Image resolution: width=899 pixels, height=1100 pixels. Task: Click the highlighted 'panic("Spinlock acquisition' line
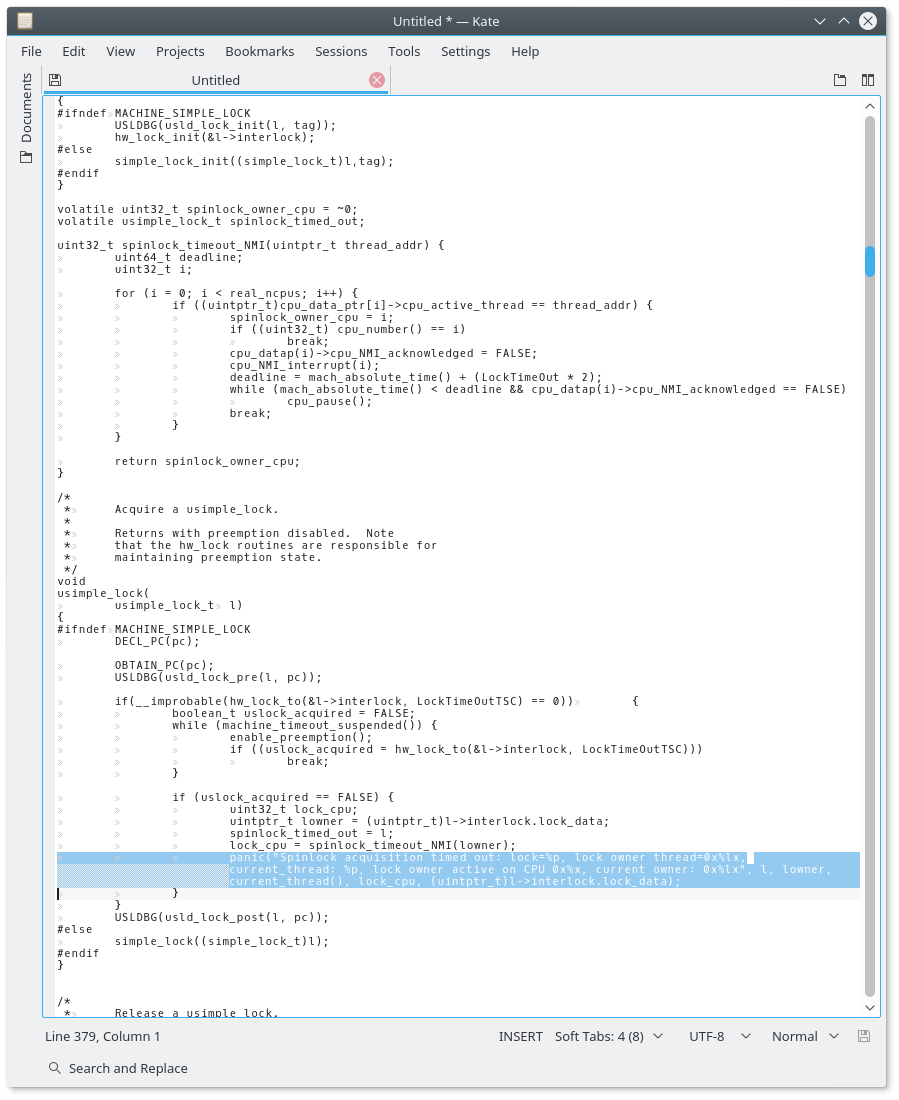point(488,857)
